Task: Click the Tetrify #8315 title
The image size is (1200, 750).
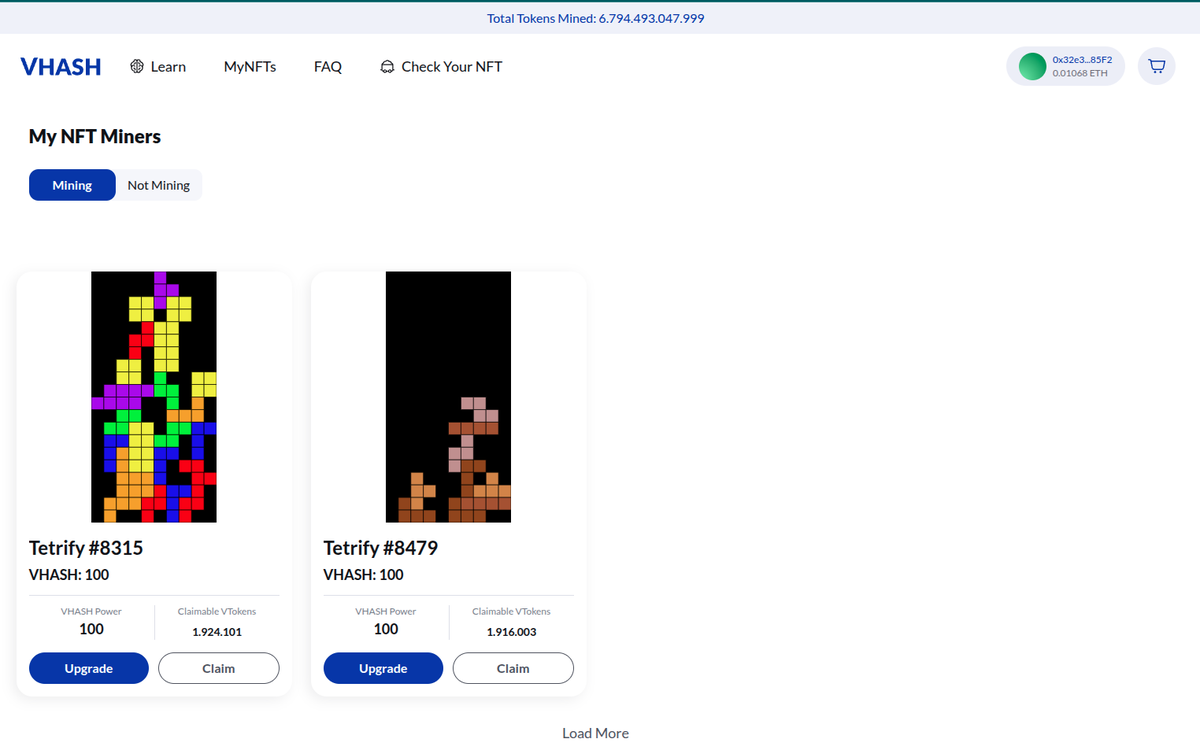Action: (x=86, y=548)
